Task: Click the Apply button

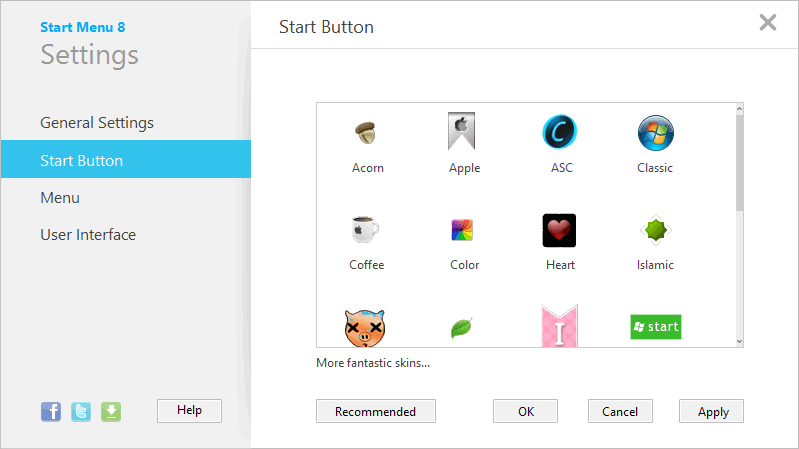Action: pos(711,411)
